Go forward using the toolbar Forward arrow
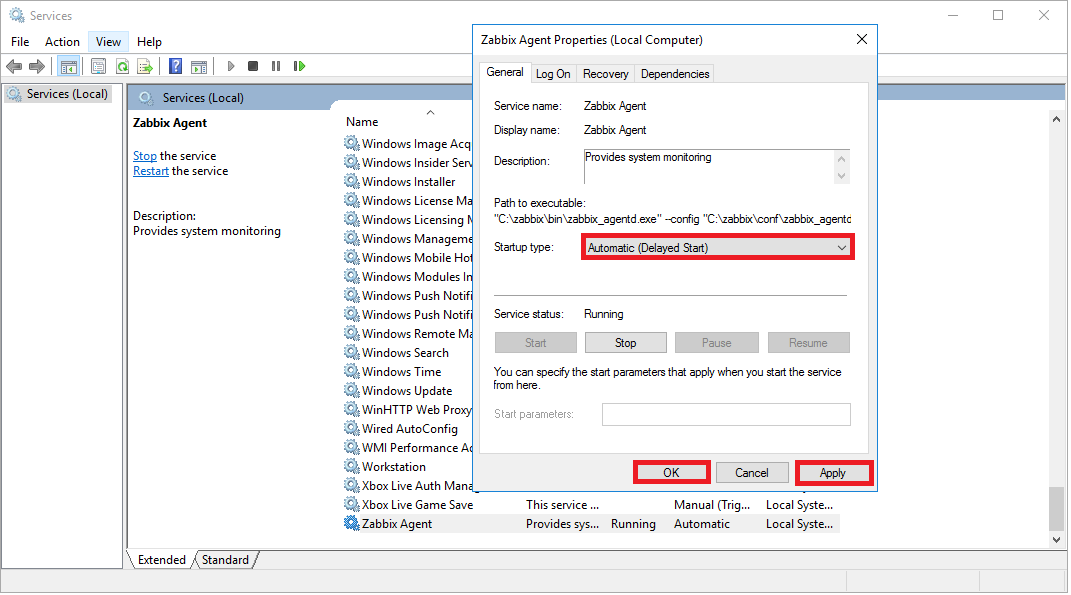This screenshot has height=595, width=1071. point(37,66)
